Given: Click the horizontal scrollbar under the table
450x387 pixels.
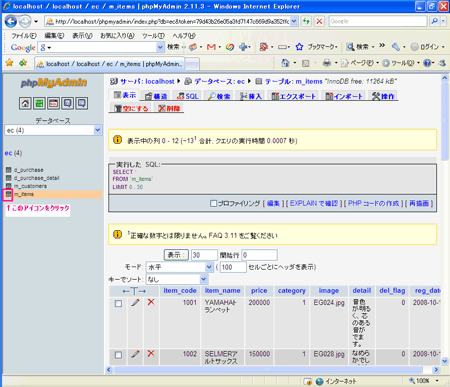Looking at the screenshot, I should click(268, 369).
